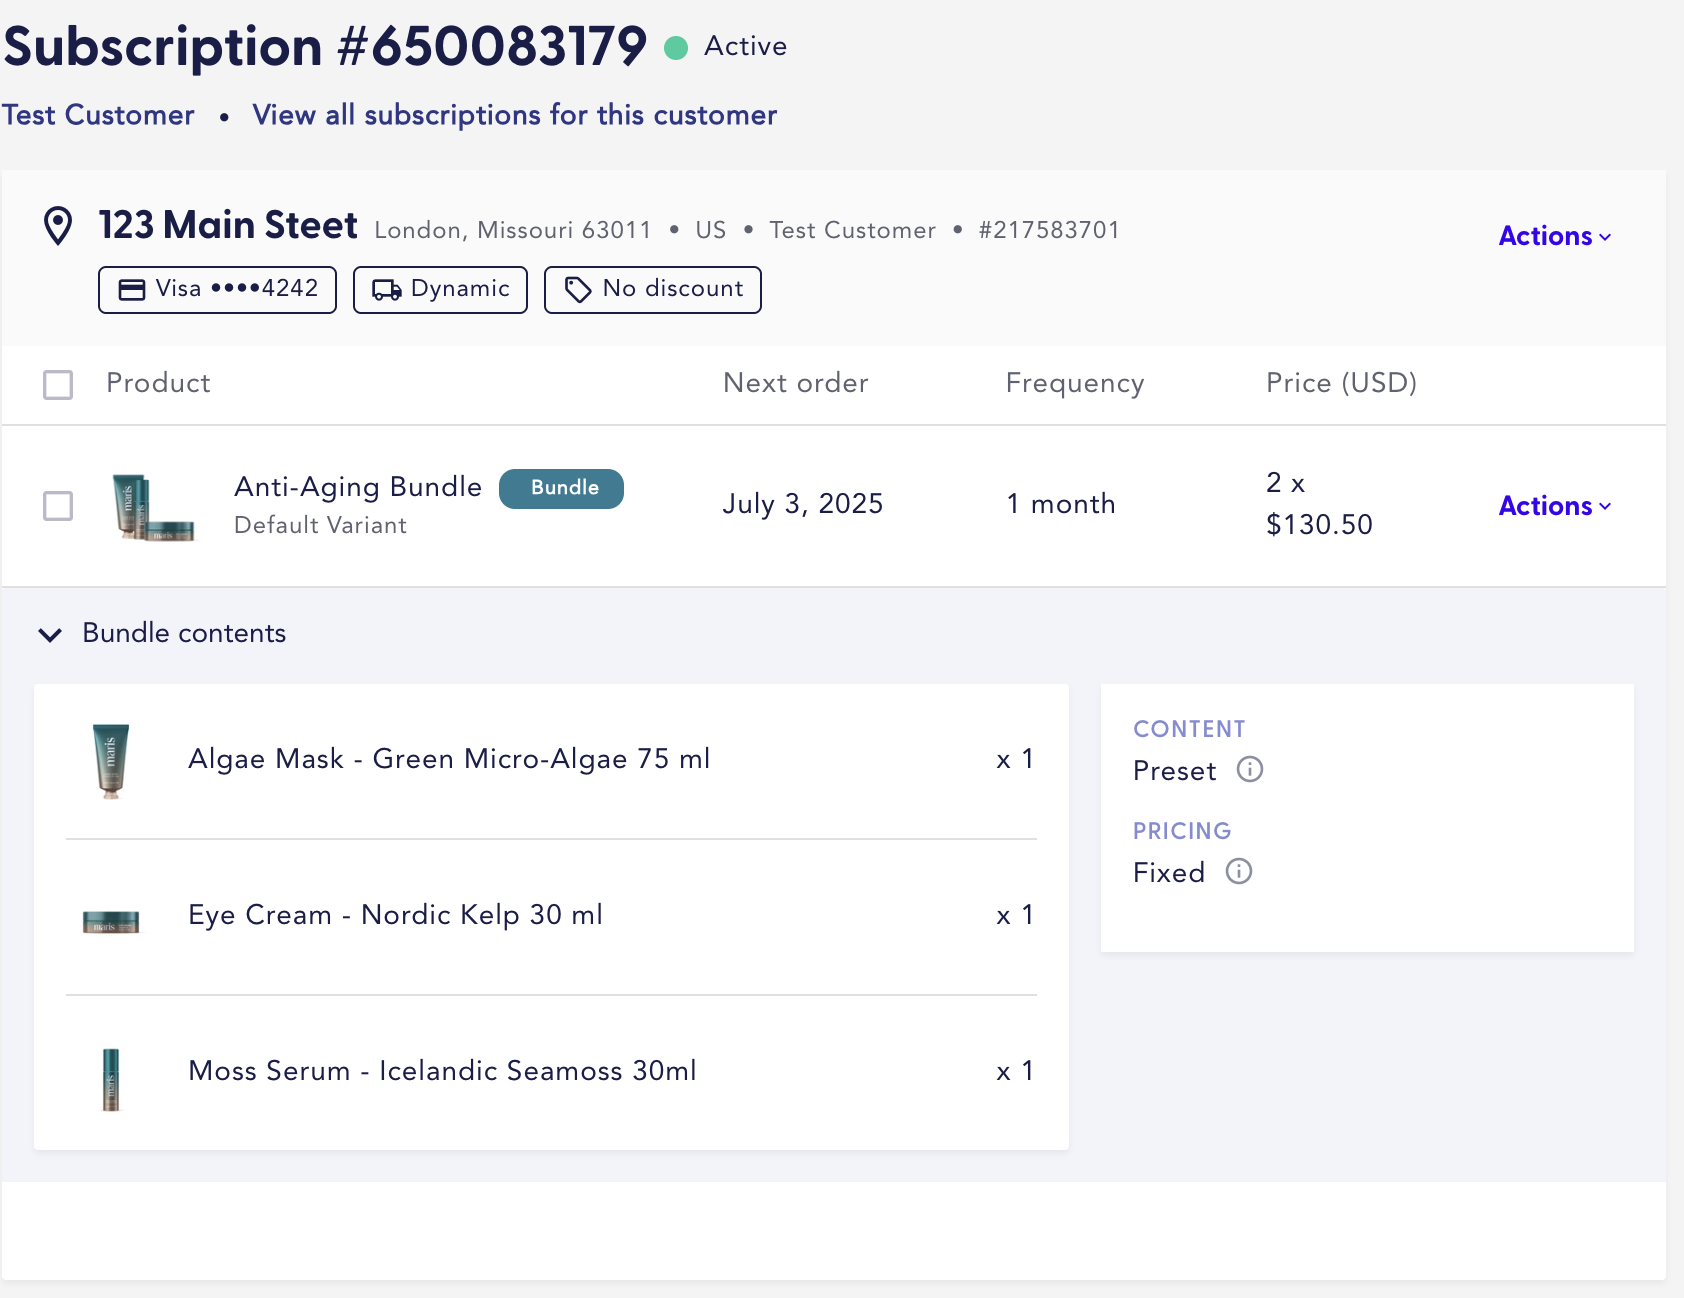The width and height of the screenshot is (1684, 1298).
Task: Toggle the select-all checkbox in Product header
Action: [x=58, y=384]
